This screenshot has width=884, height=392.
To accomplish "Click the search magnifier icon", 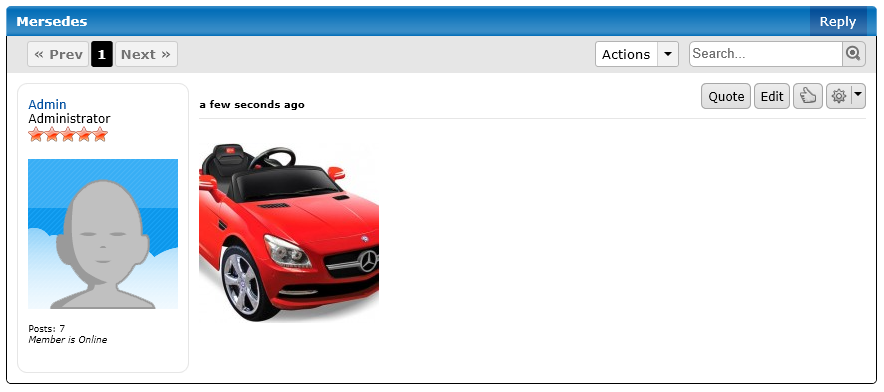I will click(x=854, y=54).
